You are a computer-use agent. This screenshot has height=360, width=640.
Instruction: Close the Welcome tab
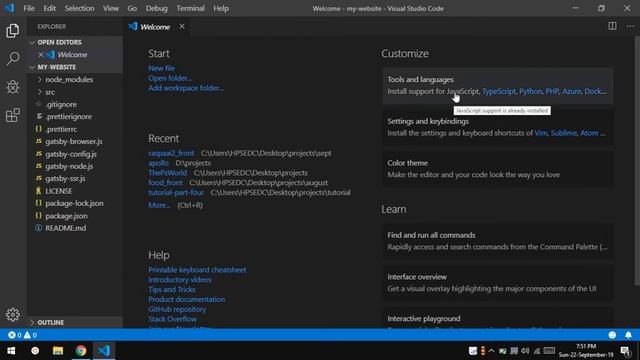[x=182, y=26]
